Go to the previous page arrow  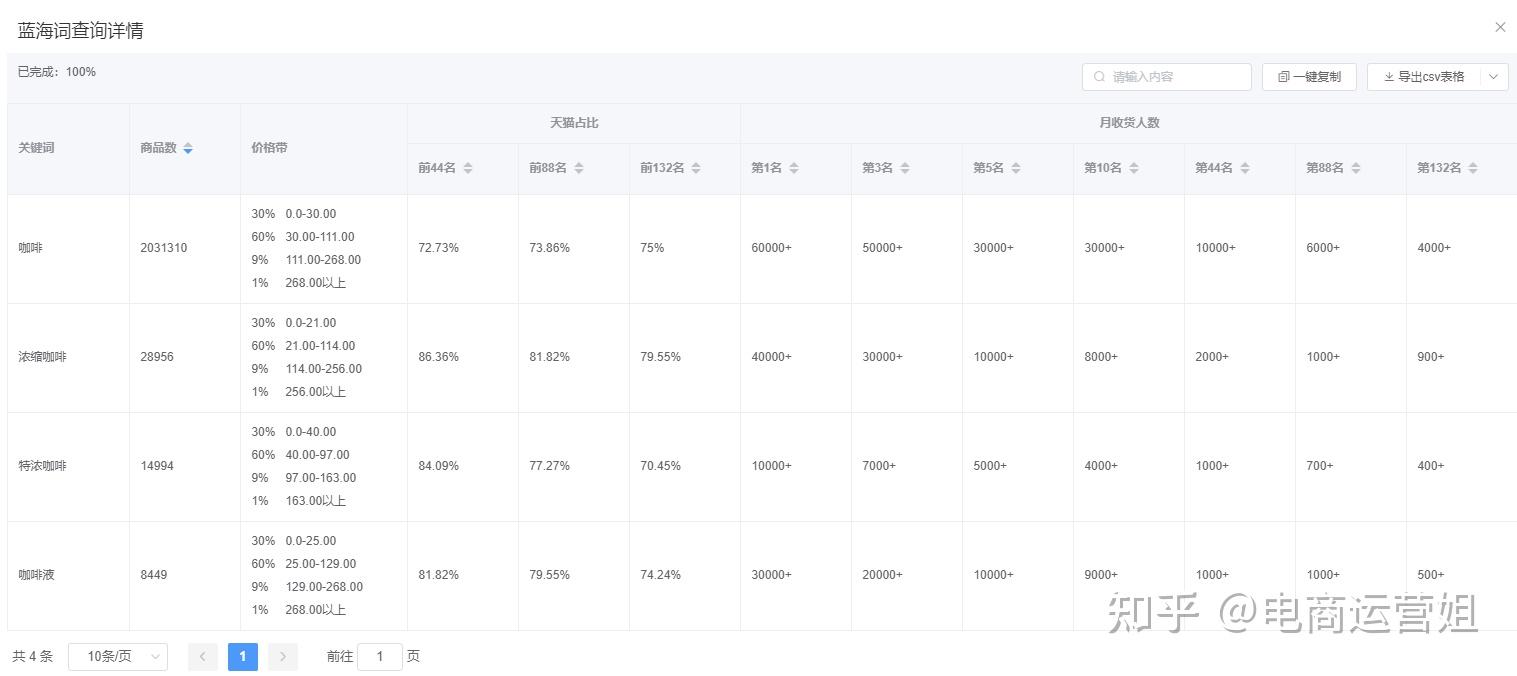pos(203,657)
